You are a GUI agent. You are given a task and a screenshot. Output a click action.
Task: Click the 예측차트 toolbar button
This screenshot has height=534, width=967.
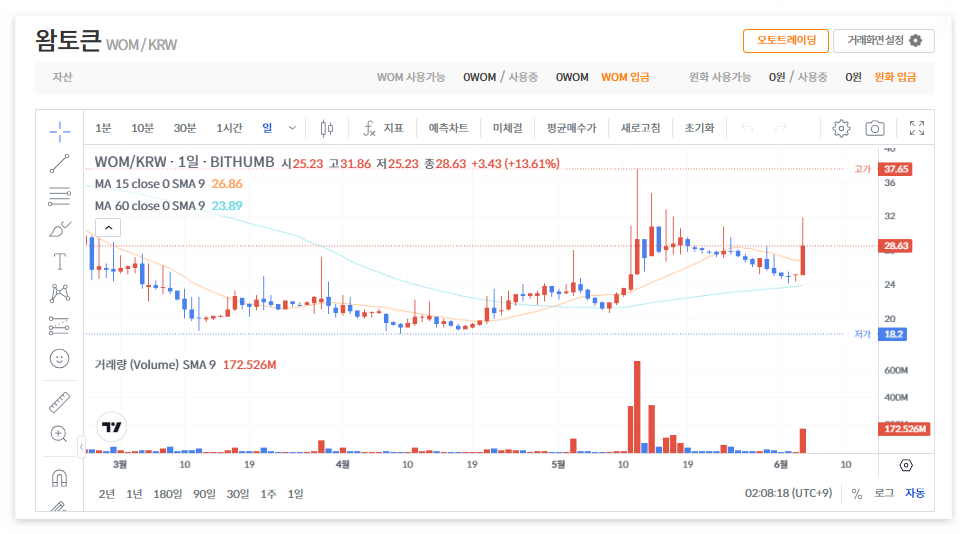(x=448, y=128)
